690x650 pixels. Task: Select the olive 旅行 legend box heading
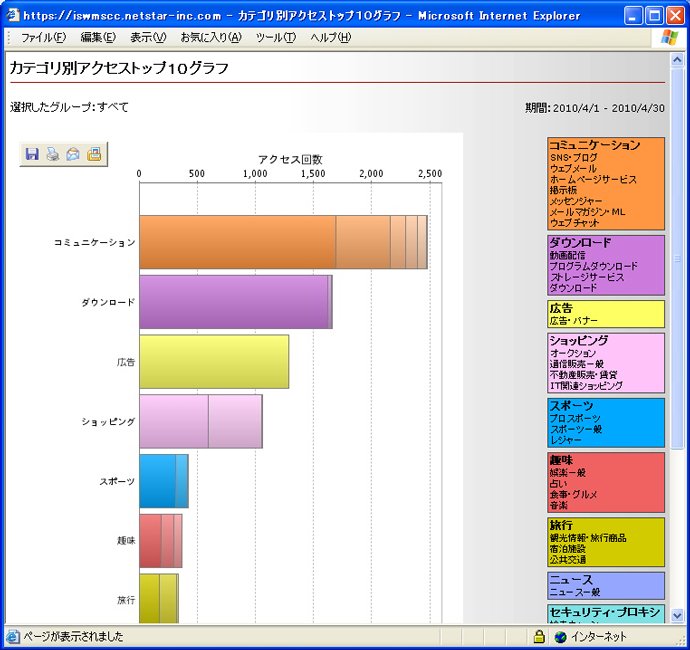pos(561,525)
